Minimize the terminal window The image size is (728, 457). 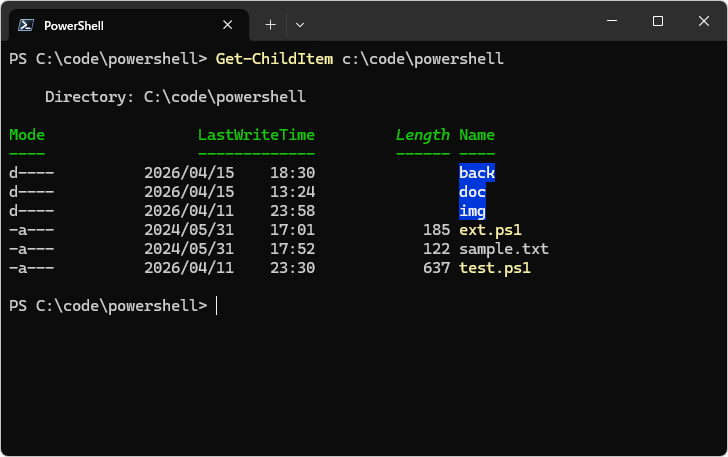pos(611,21)
